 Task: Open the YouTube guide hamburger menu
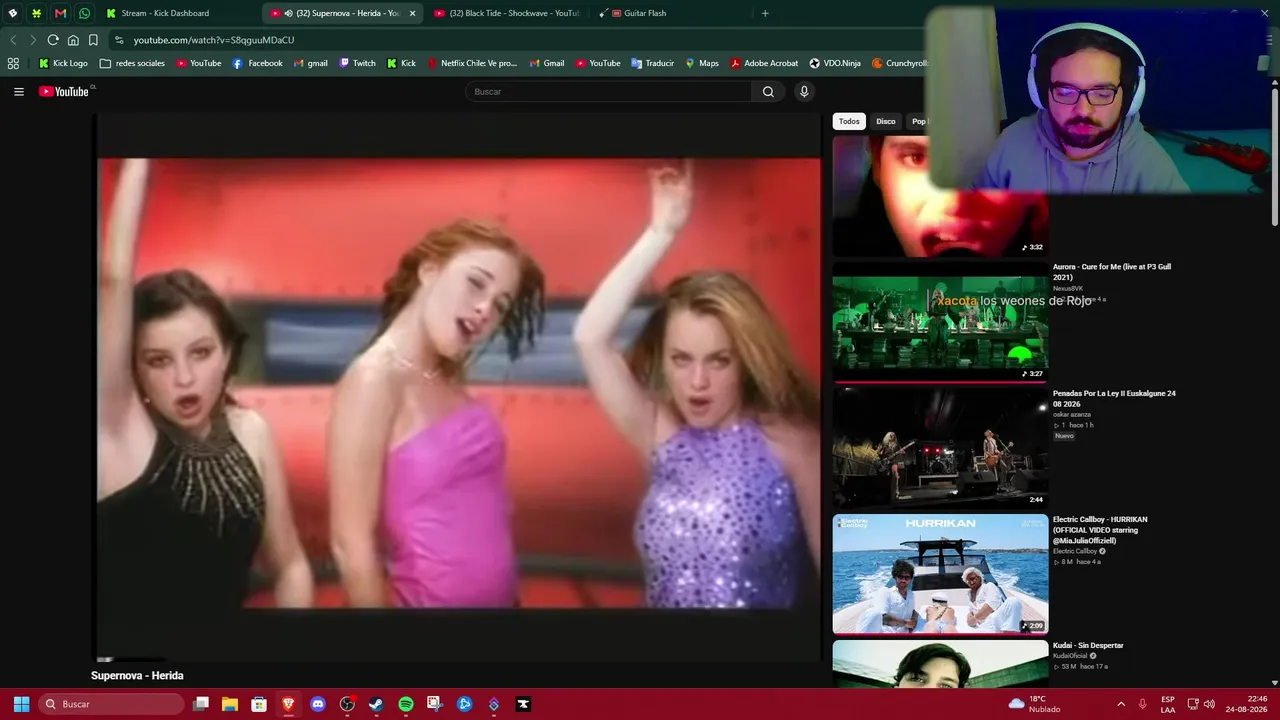point(18,92)
